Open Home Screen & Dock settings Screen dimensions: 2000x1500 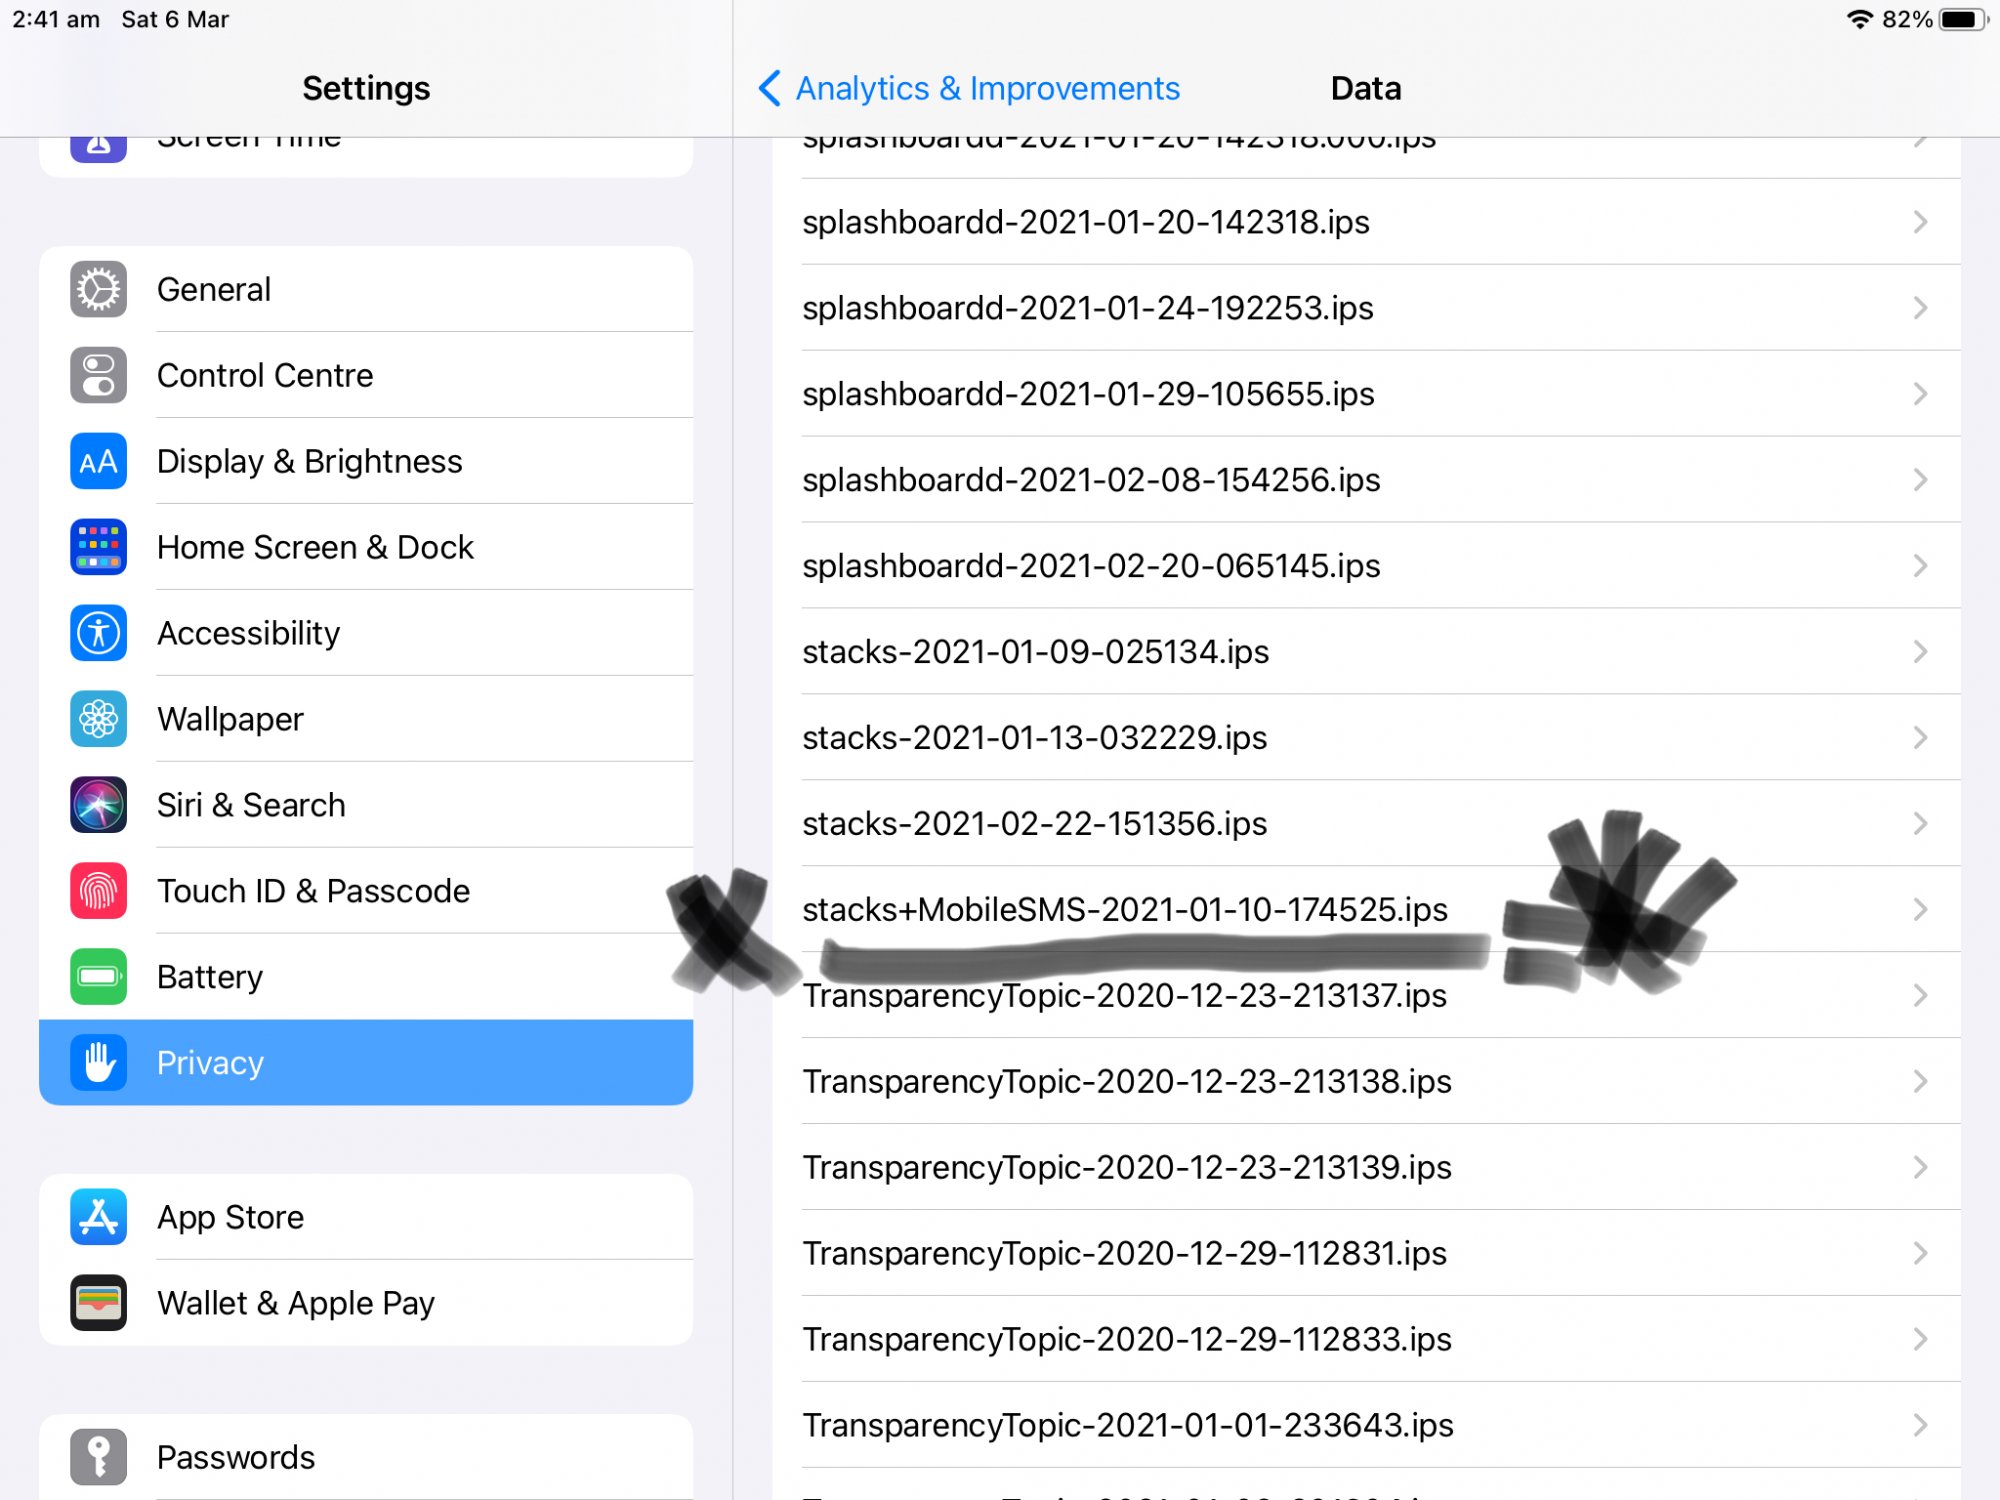[x=366, y=548]
